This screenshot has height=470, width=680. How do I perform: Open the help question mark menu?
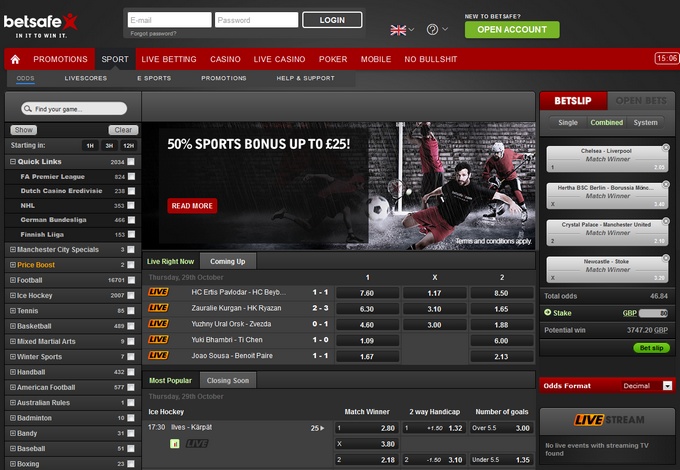point(437,29)
